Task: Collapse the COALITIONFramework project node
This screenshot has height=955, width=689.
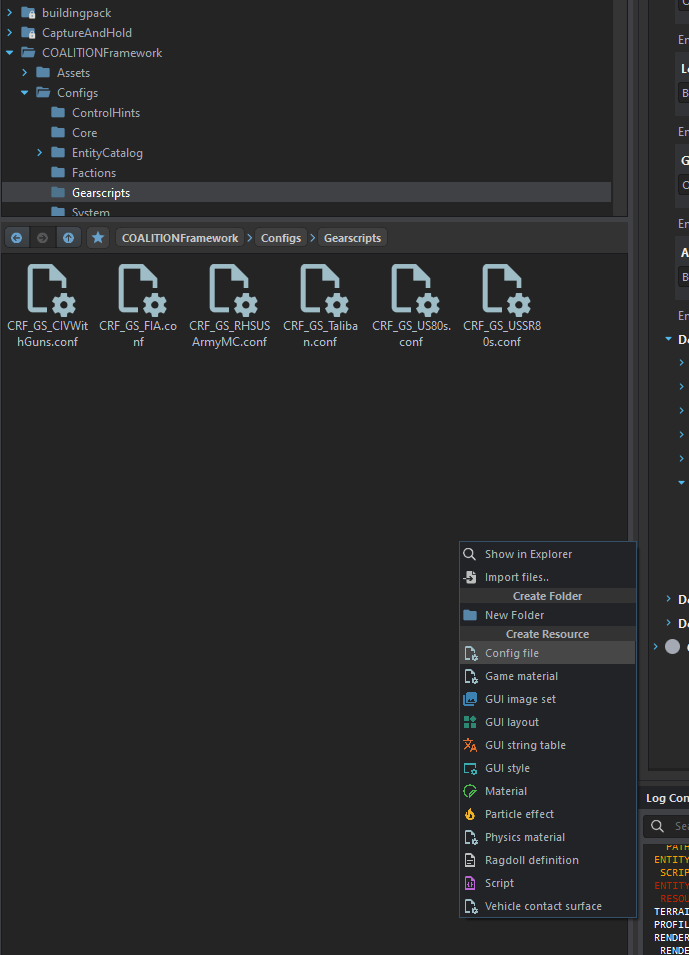Action: click(10, 53)
